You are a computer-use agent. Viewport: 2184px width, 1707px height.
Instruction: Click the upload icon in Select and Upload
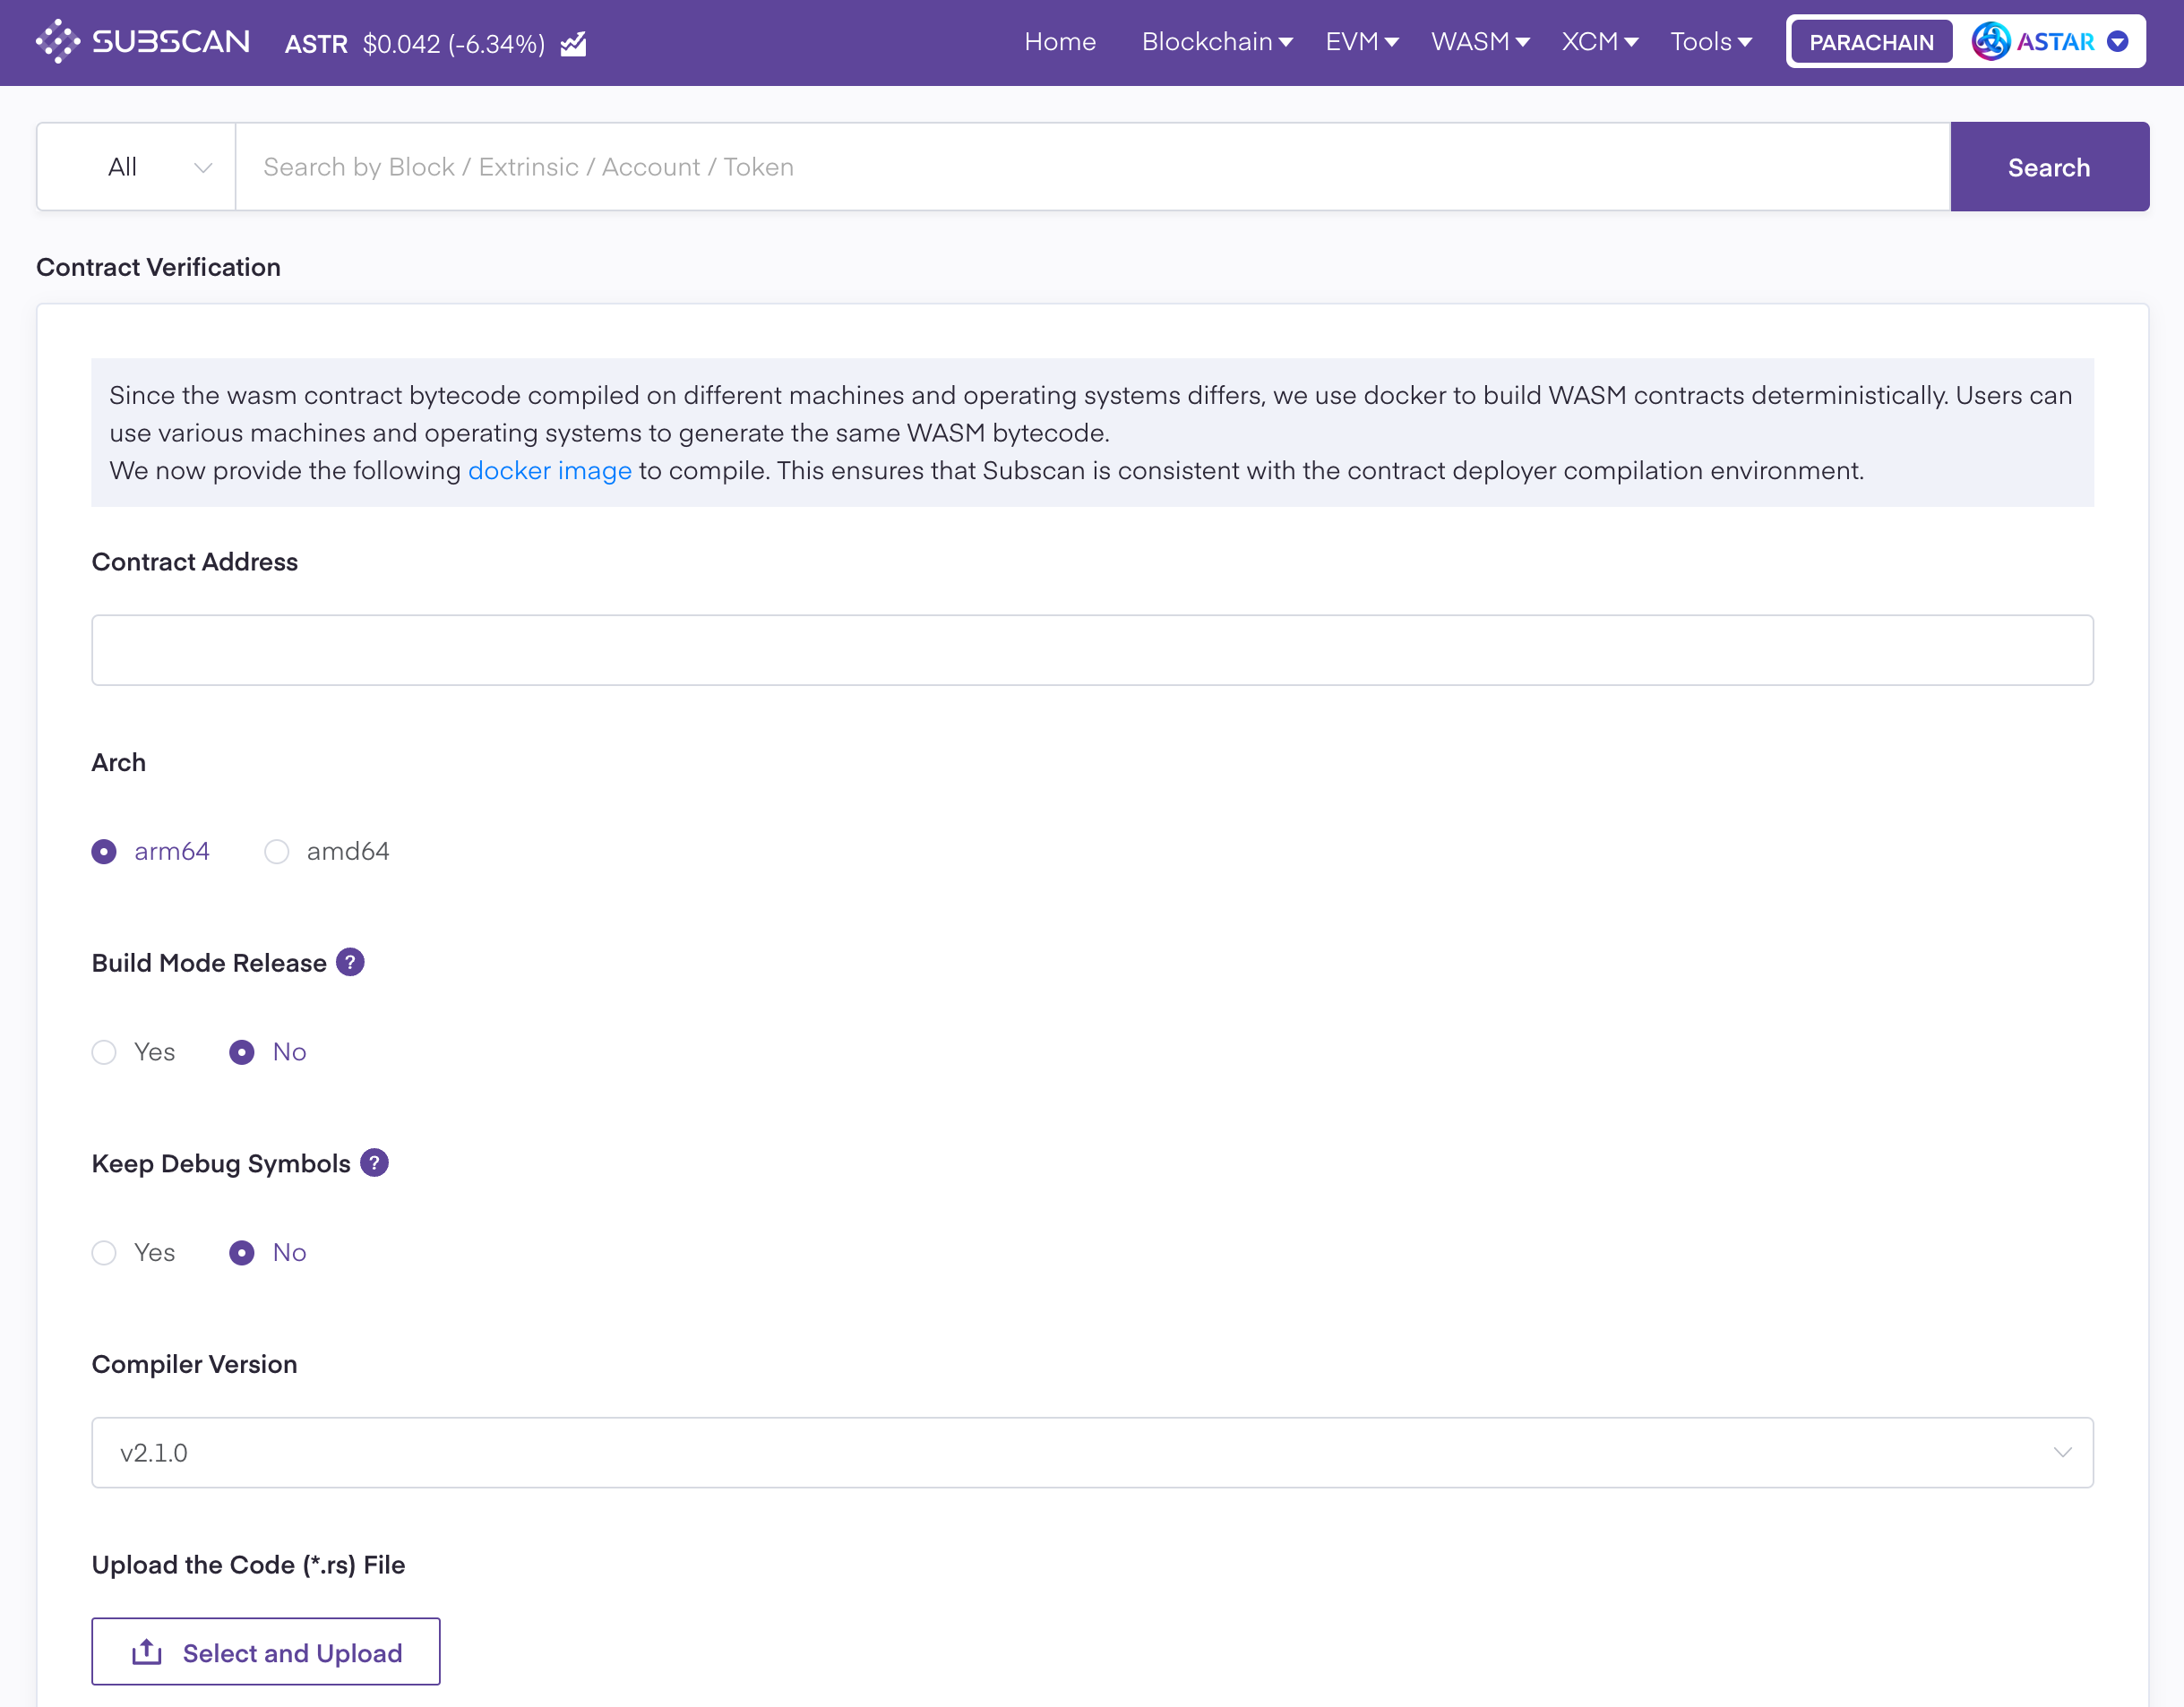pyautogui.click(x=146, y=1651)
